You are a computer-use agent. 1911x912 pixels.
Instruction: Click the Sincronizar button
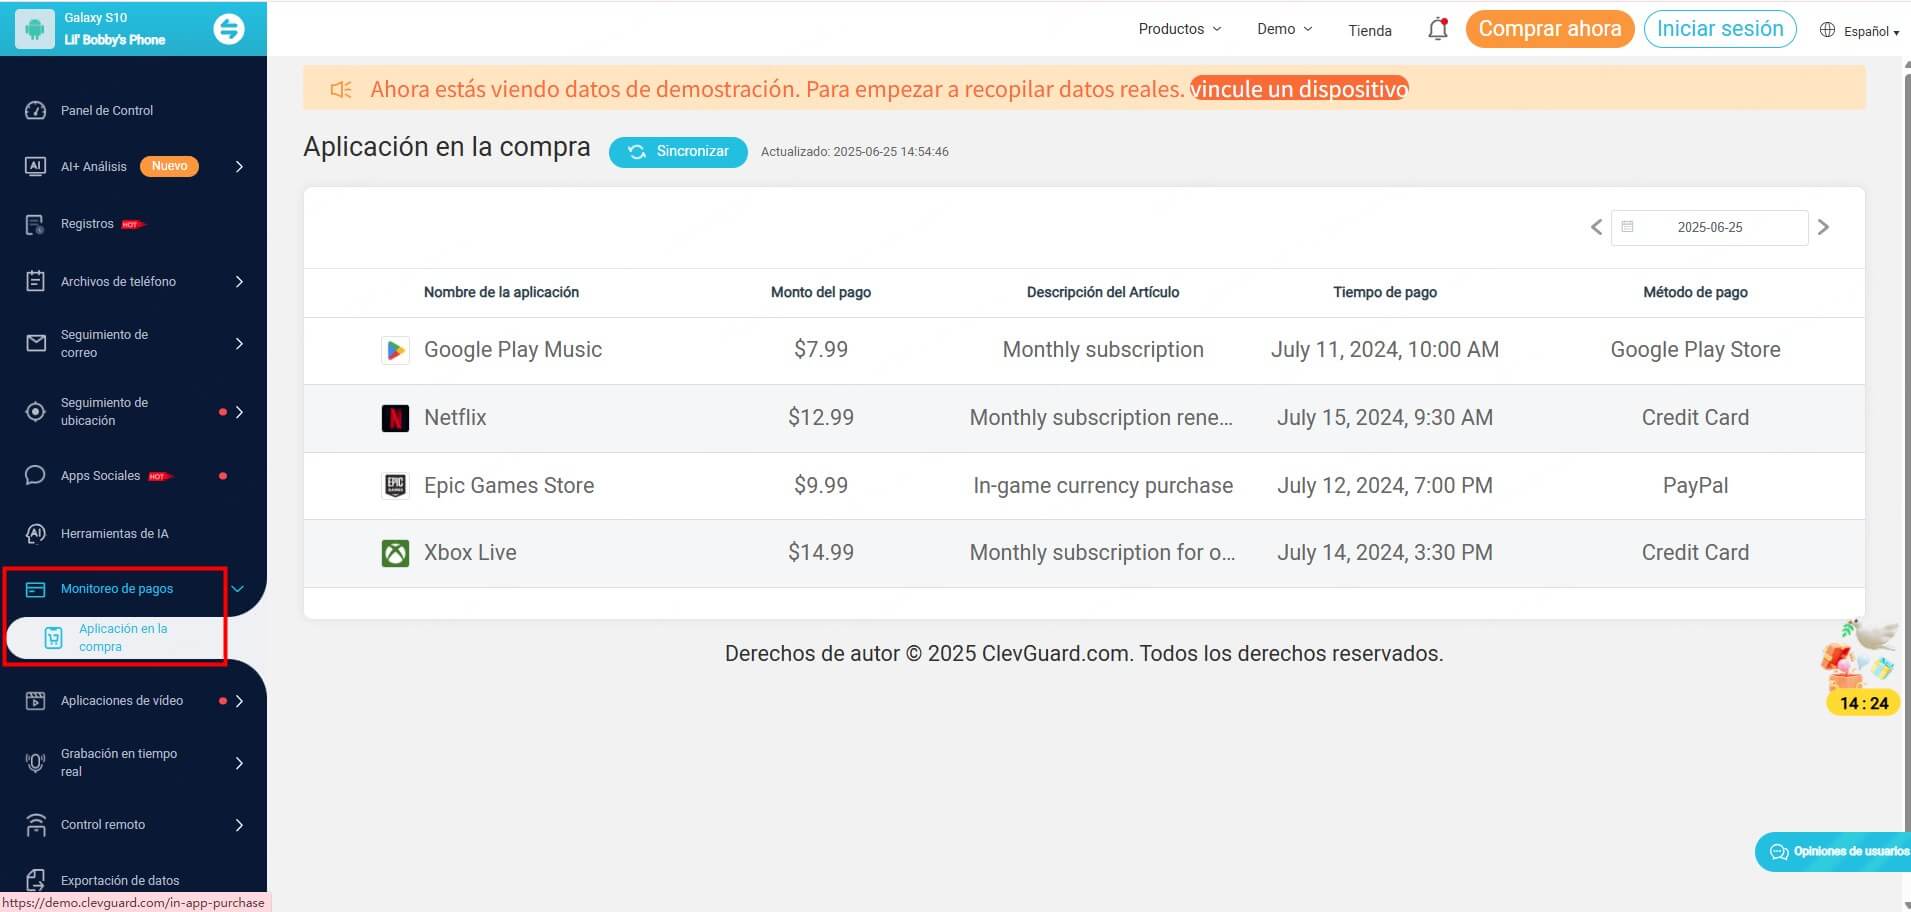[x=678, y=152]
